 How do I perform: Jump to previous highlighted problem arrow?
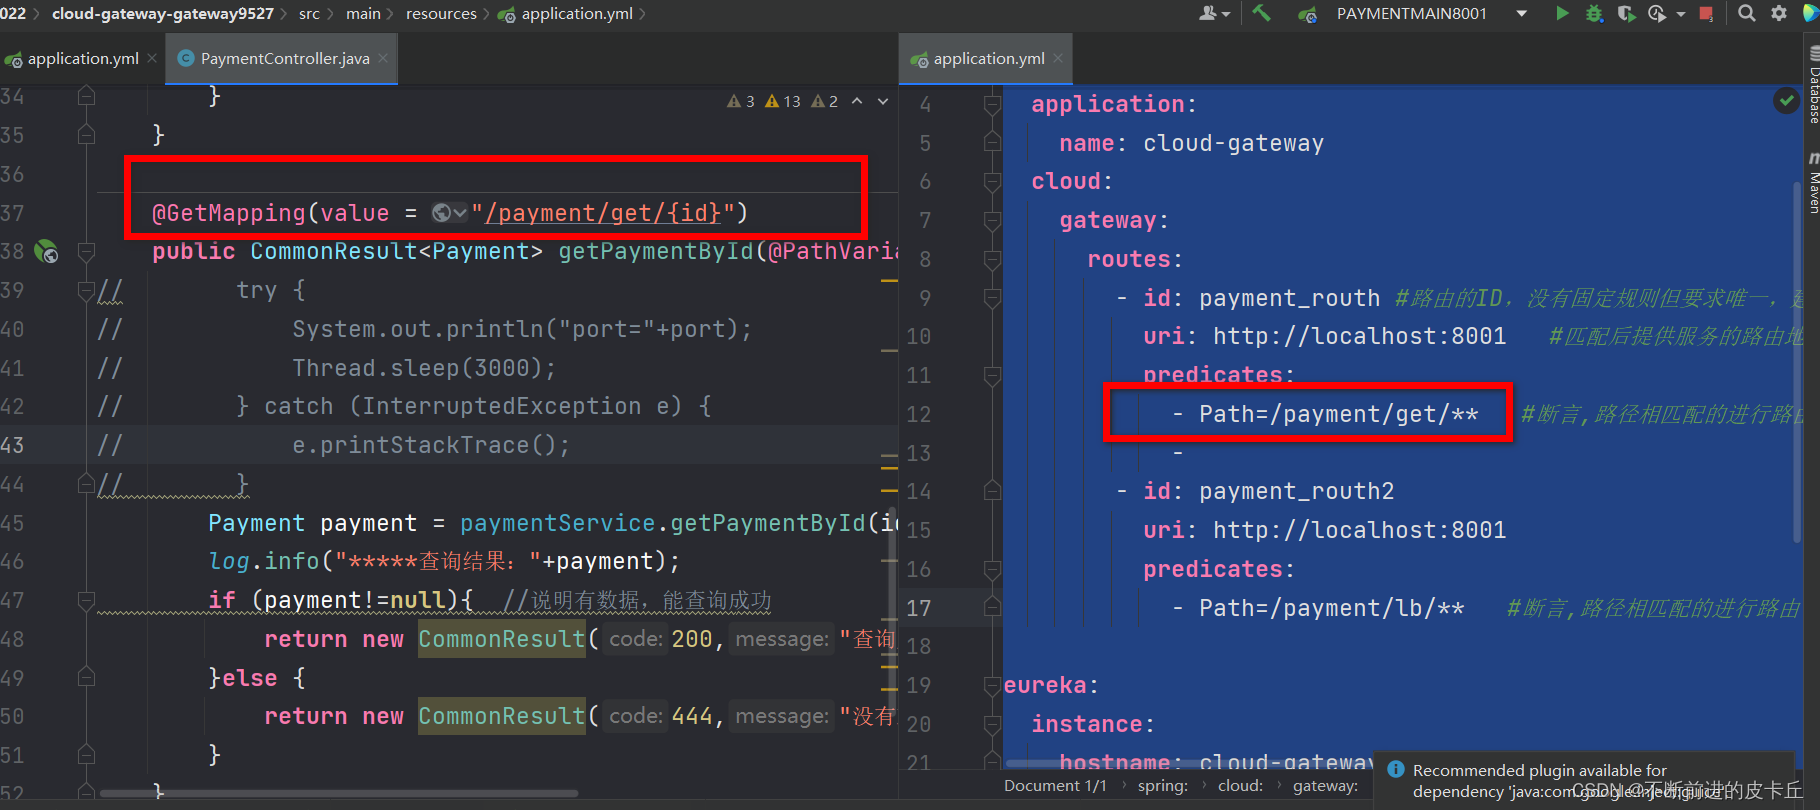[x=857, y=101]
